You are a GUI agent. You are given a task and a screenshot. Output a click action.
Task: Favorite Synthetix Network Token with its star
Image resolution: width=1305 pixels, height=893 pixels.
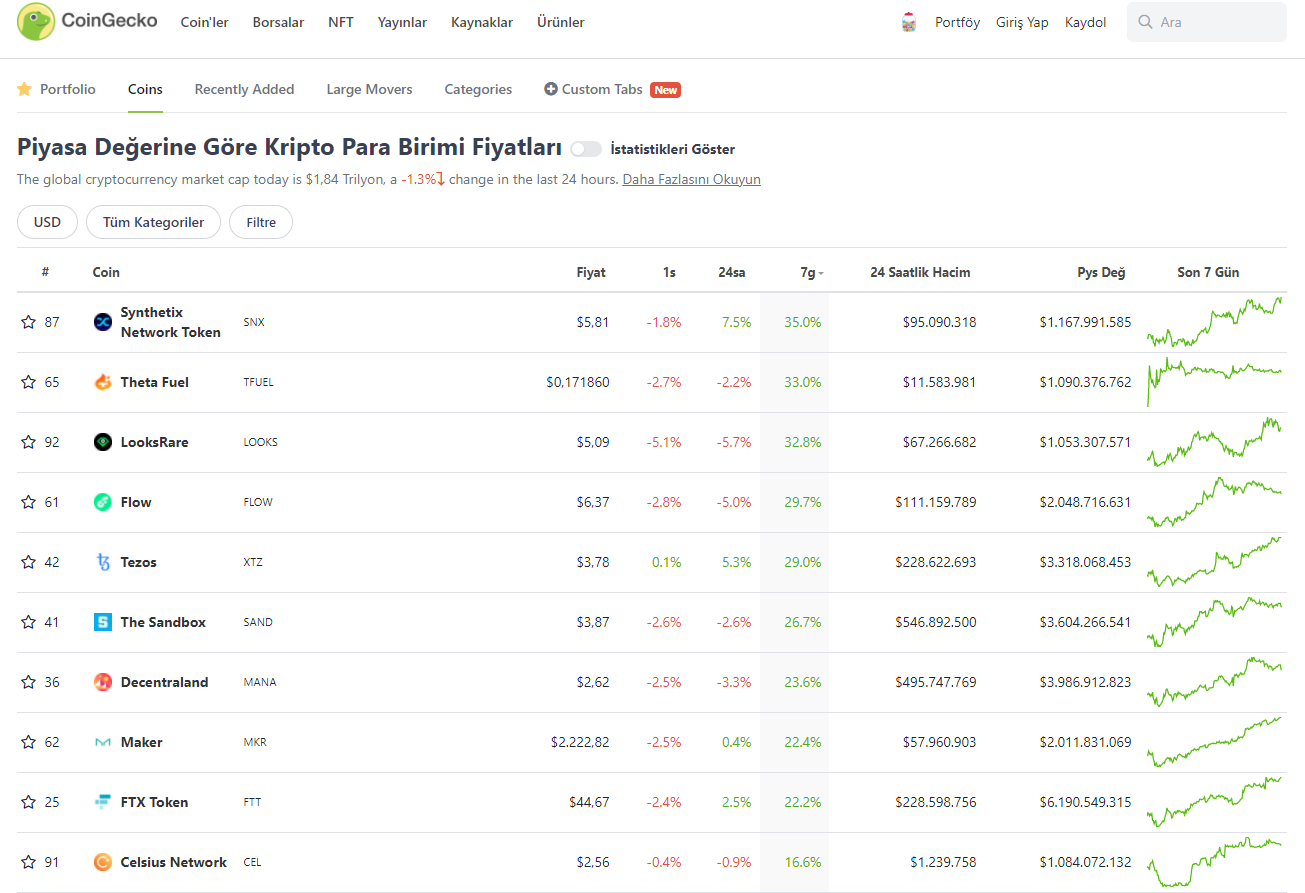pyautogui.click(x=28, y=322)
